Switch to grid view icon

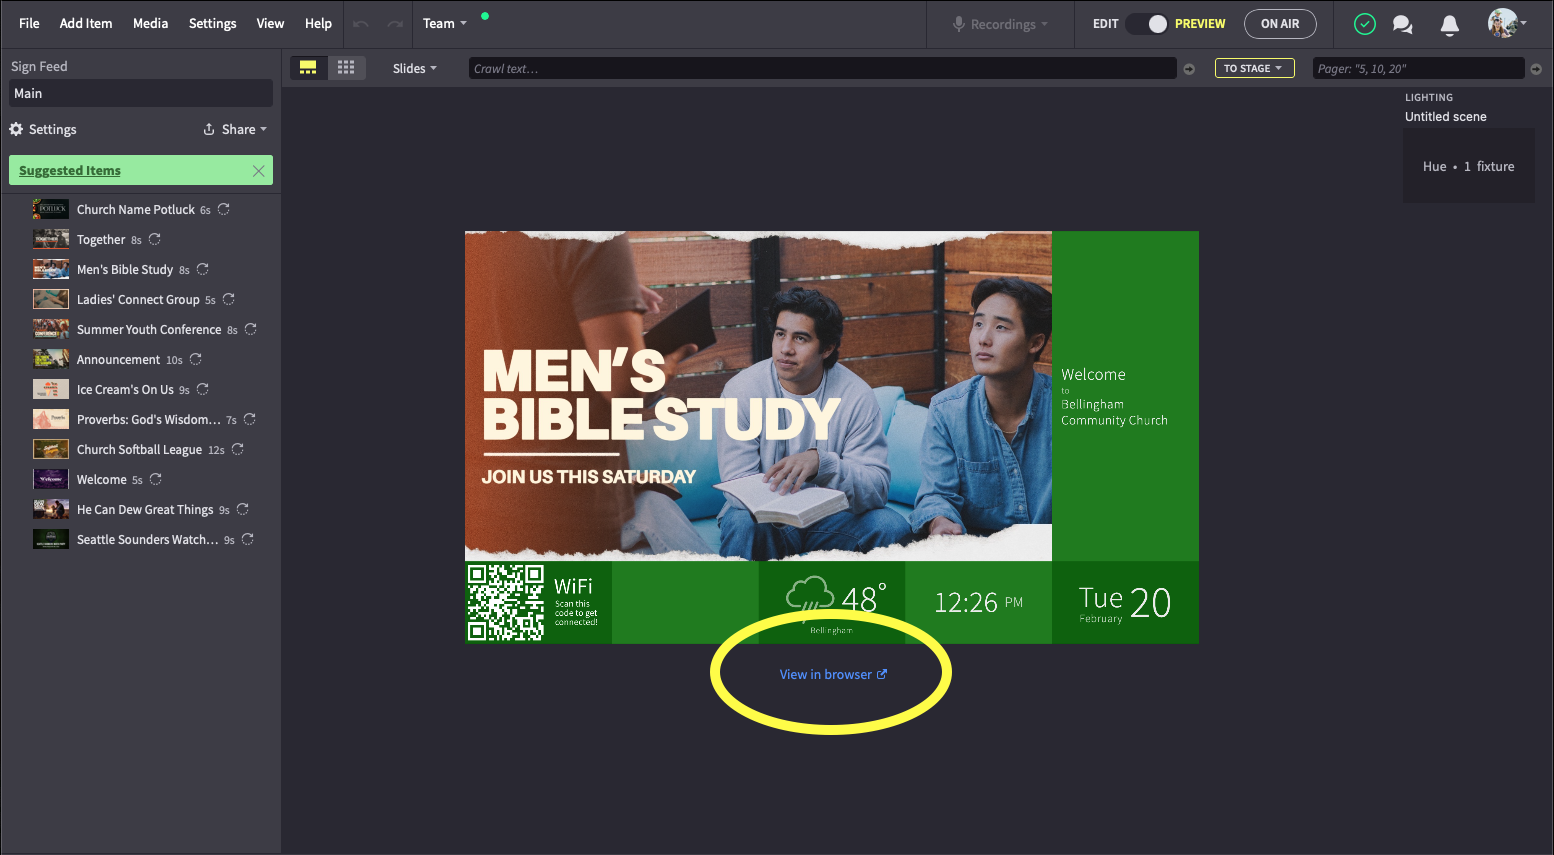(x=346, y=68)
